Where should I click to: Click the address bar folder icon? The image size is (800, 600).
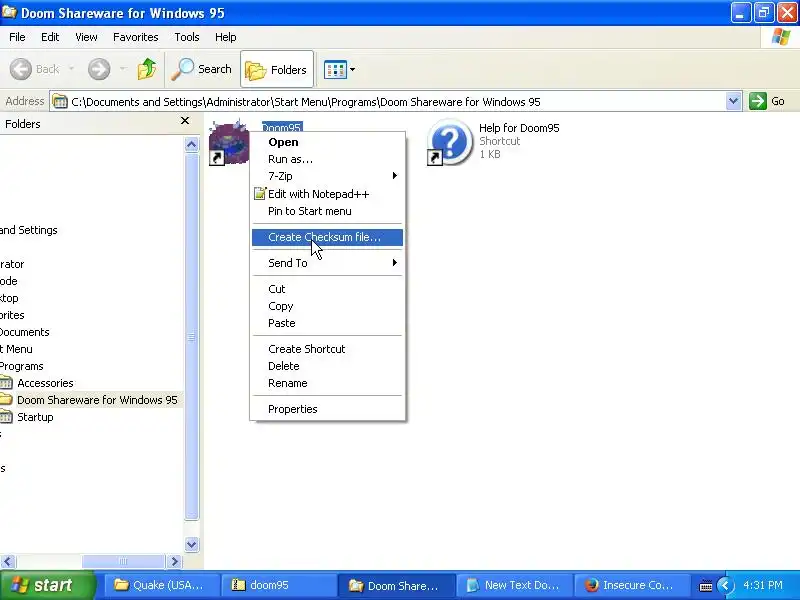[60, 102]
